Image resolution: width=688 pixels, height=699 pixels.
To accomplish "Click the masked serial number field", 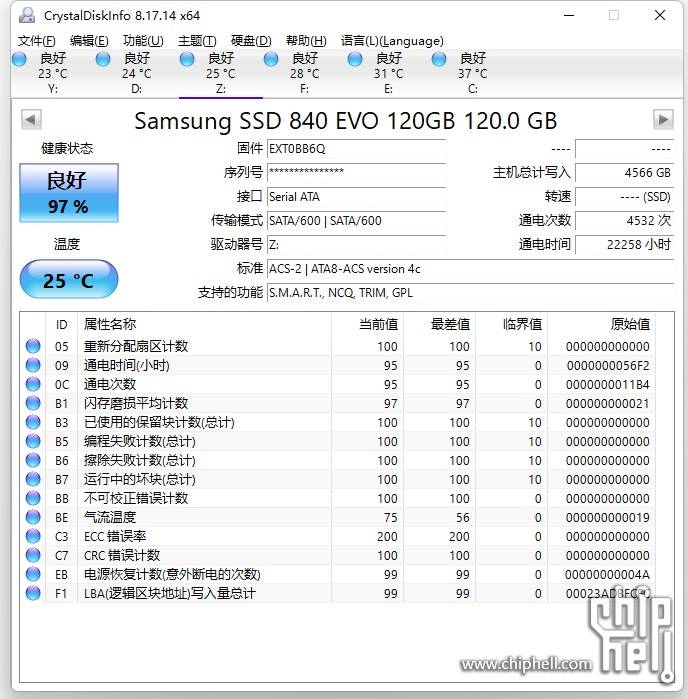I will [x=356, y=173].
